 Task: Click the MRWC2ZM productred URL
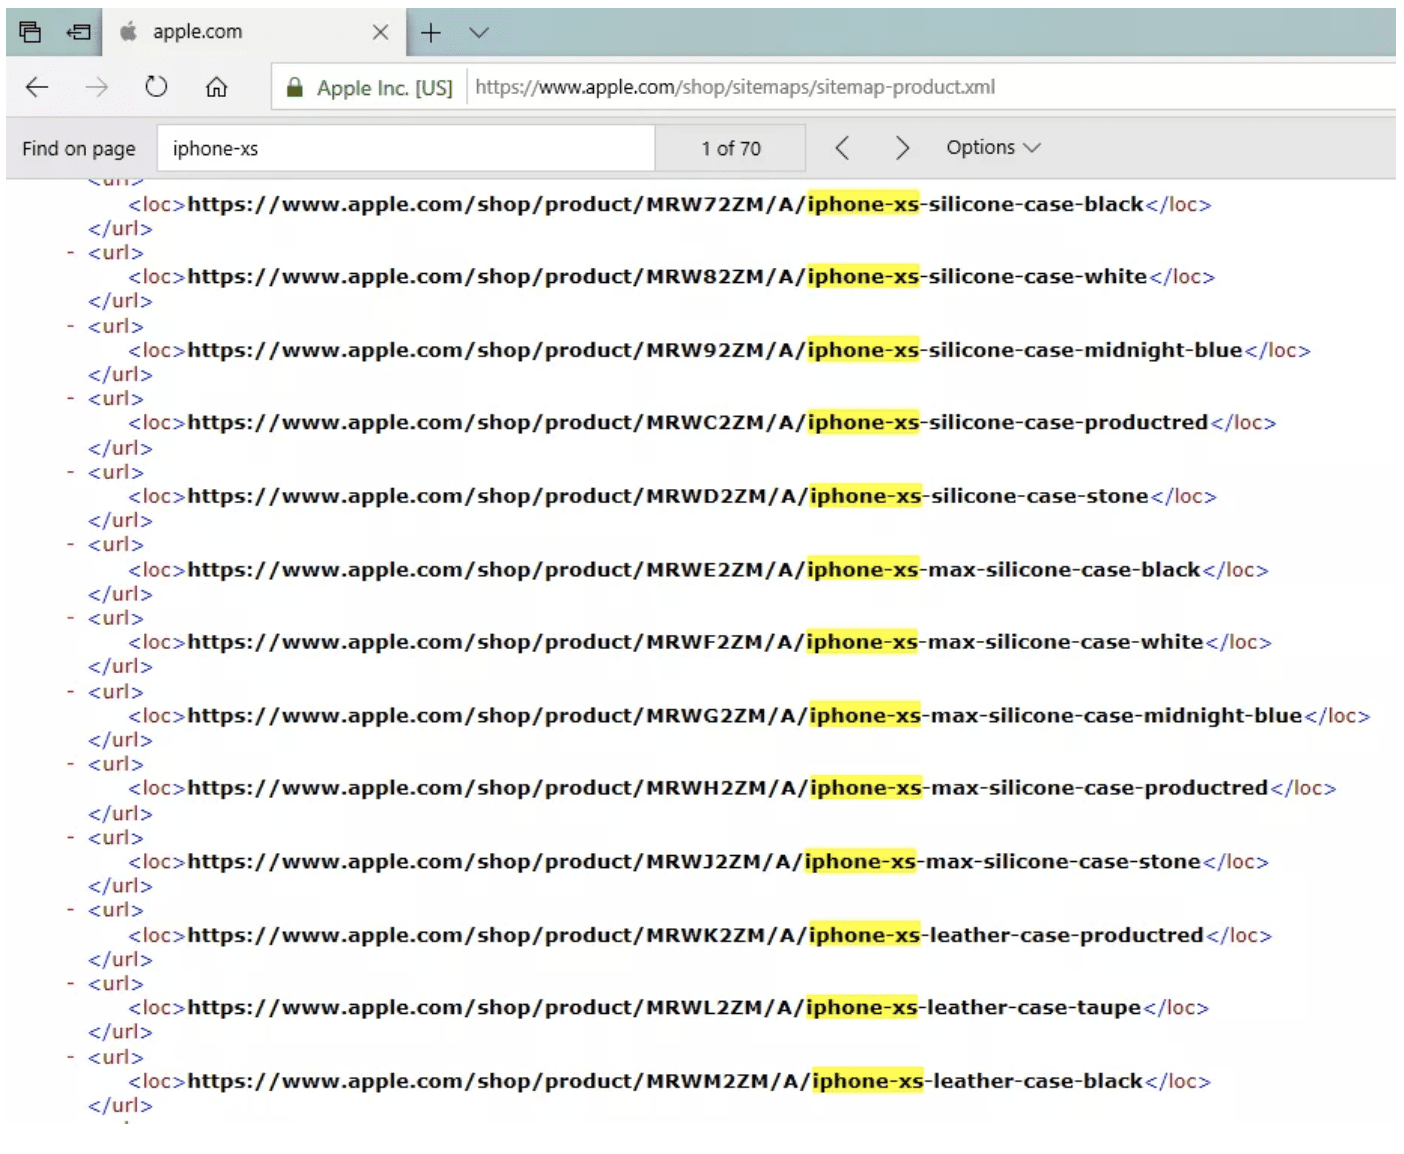(698, 423)
